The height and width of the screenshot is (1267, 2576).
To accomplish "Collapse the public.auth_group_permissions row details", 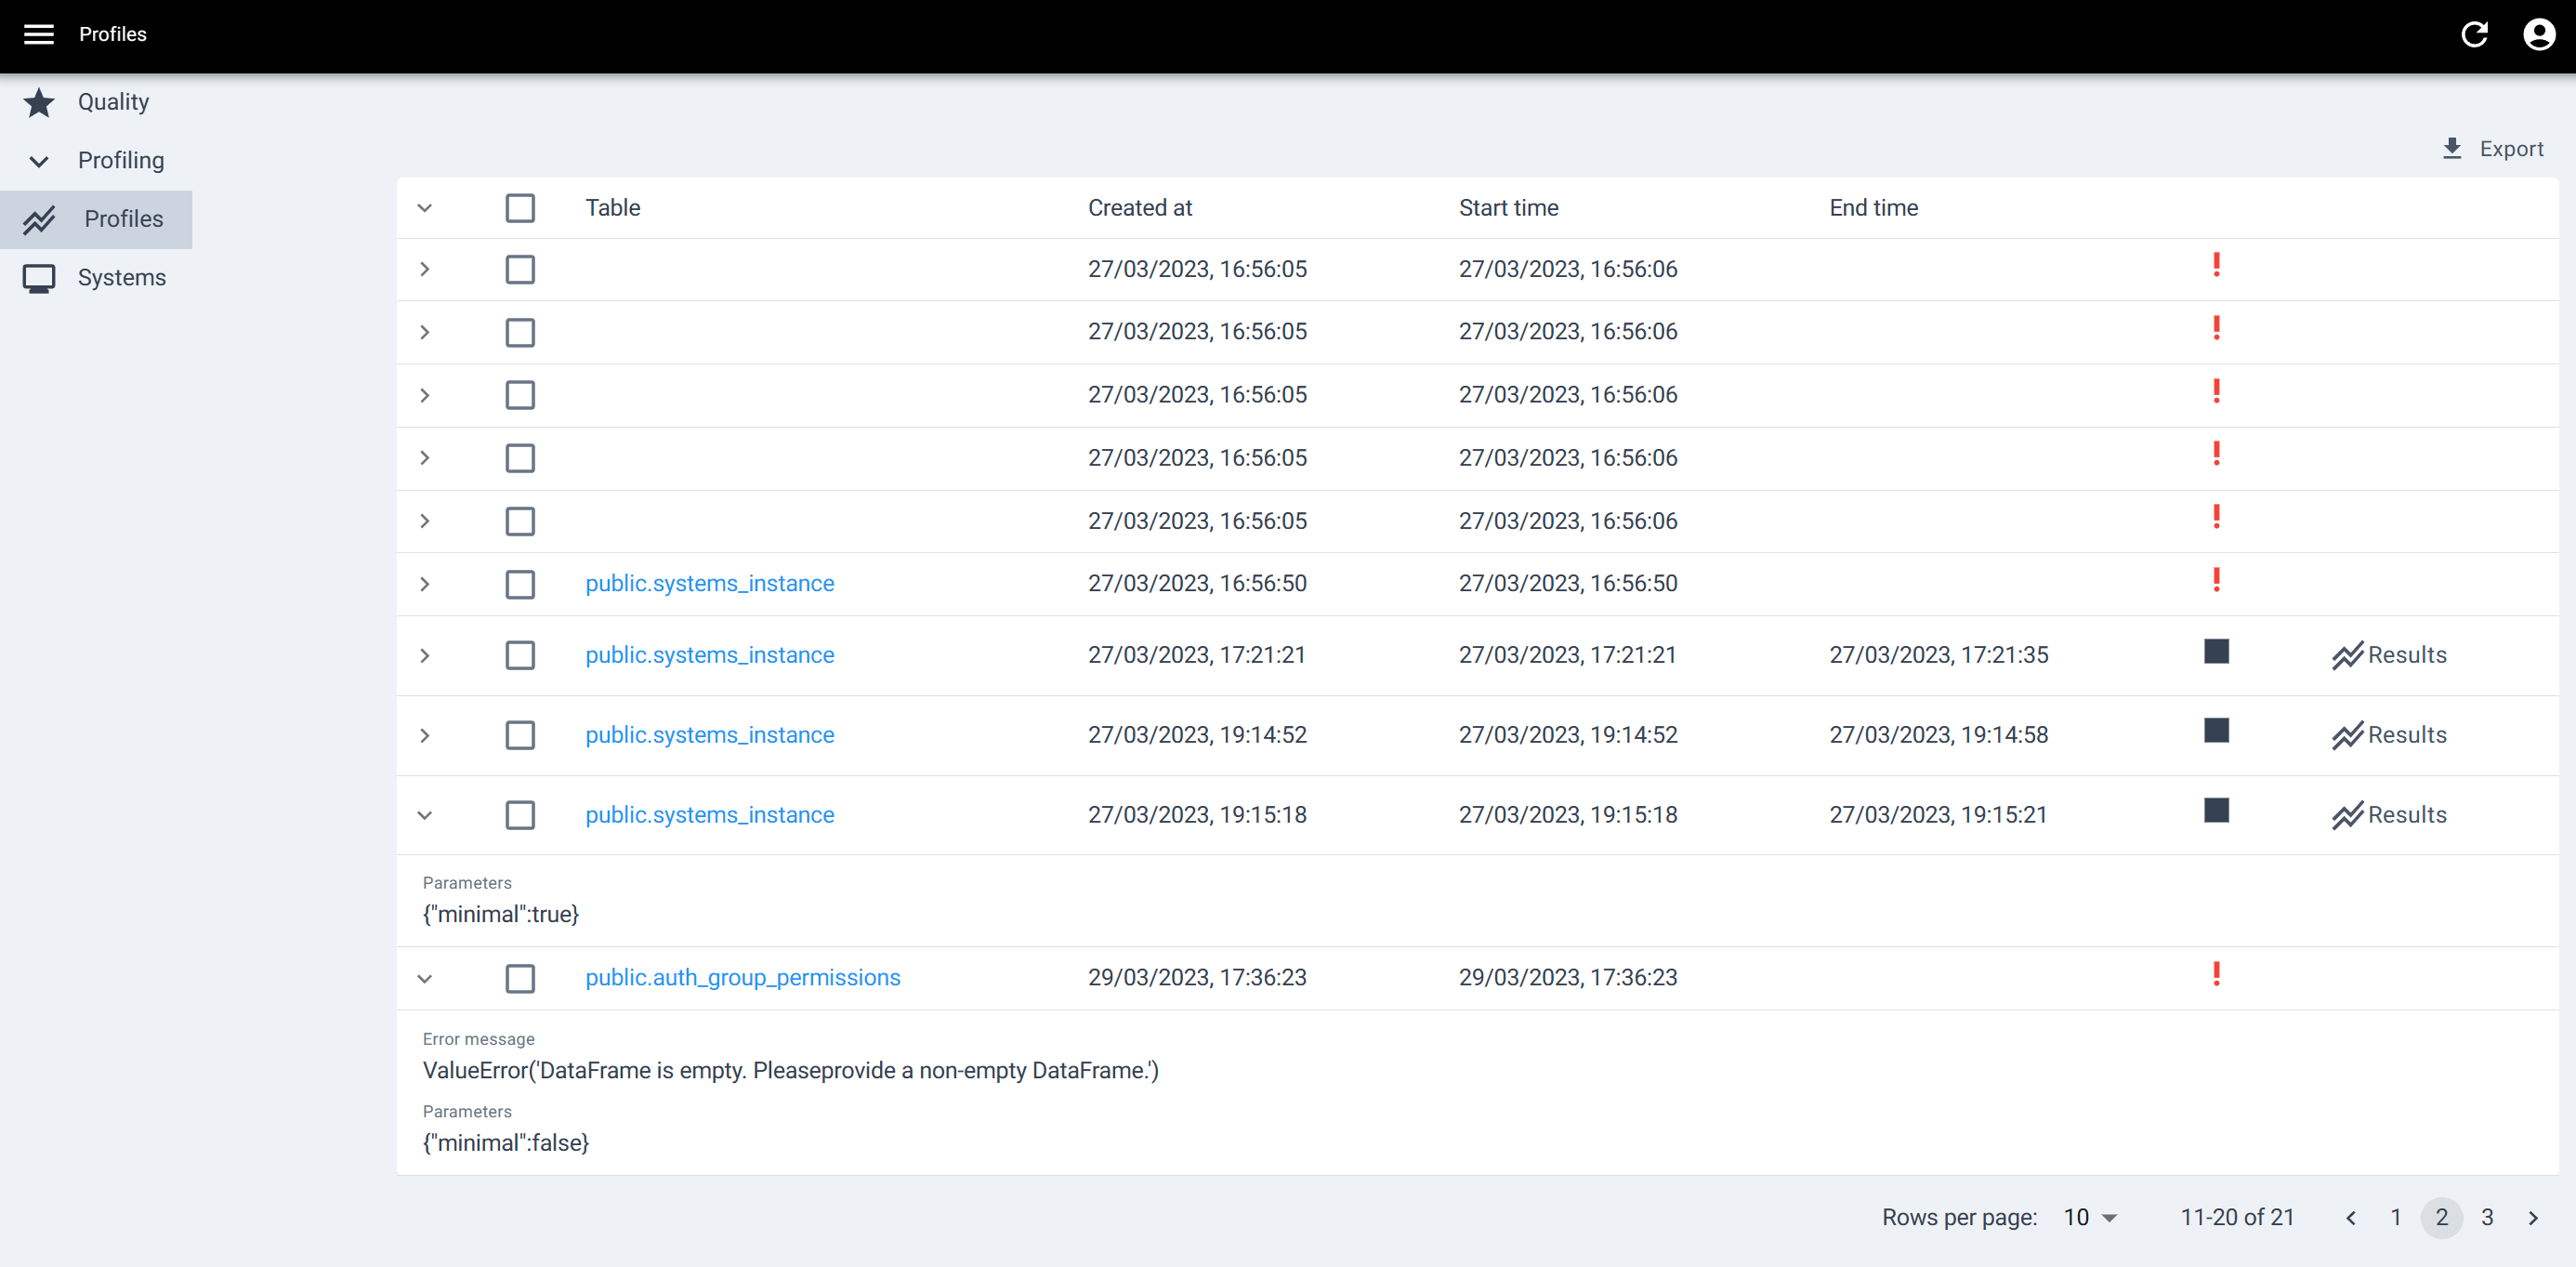I will [425, 979].
